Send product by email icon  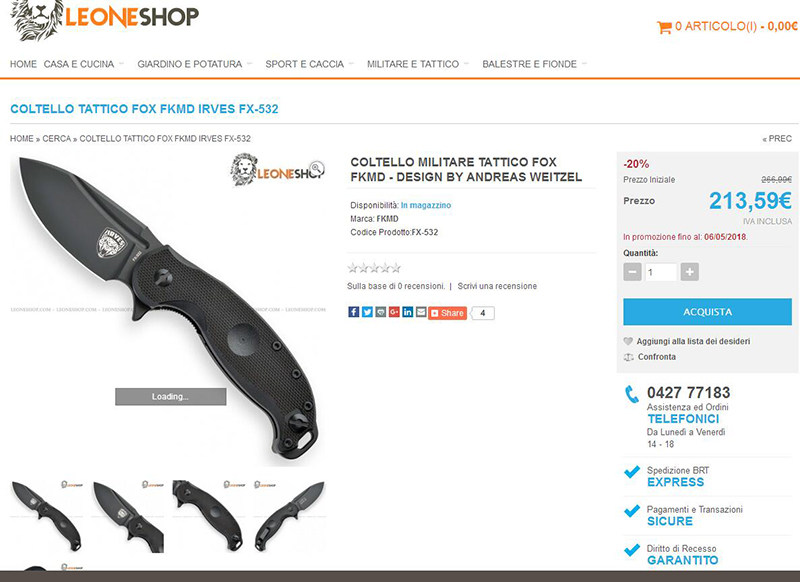421,312
